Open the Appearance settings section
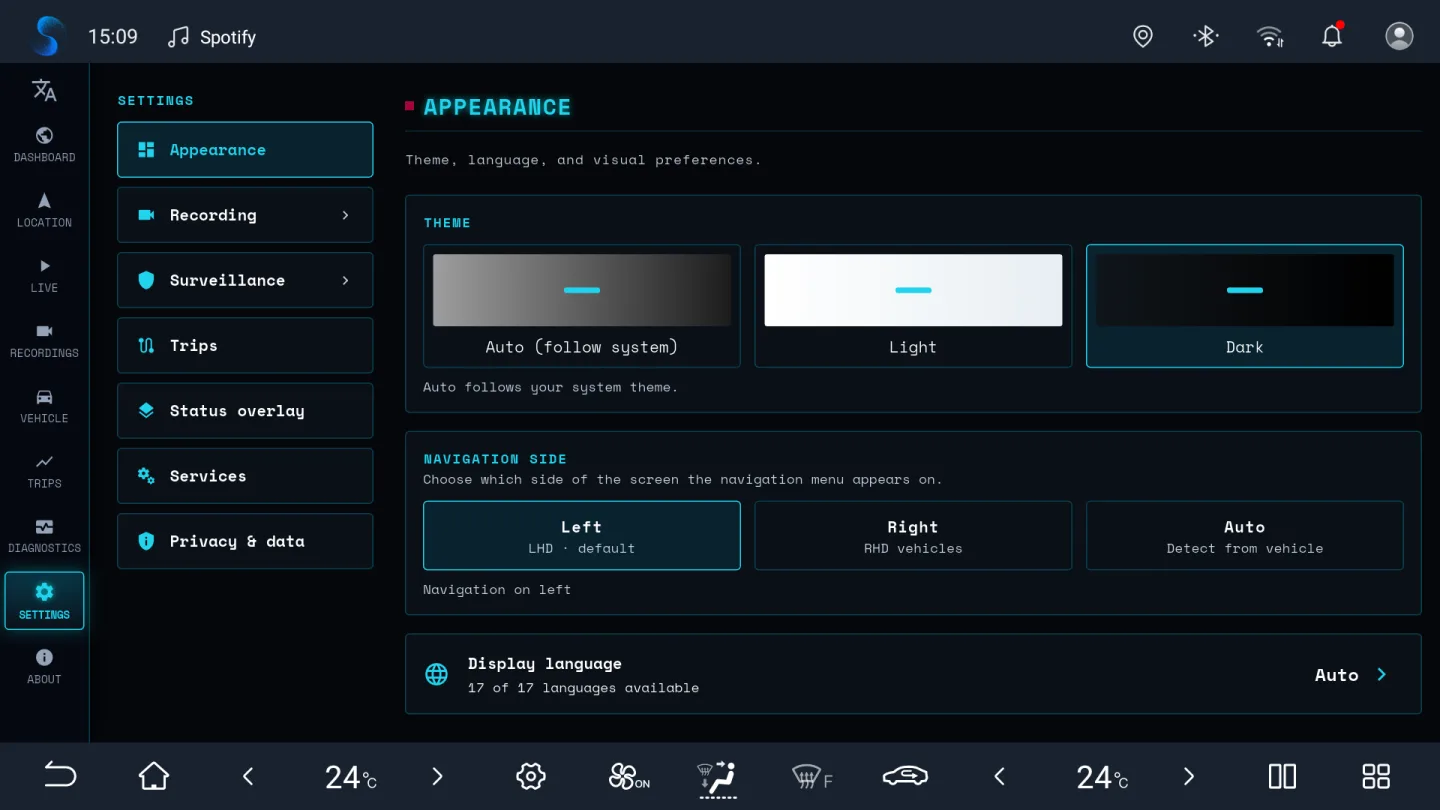Screen dimensions: 1440x810 coord(245,150)
